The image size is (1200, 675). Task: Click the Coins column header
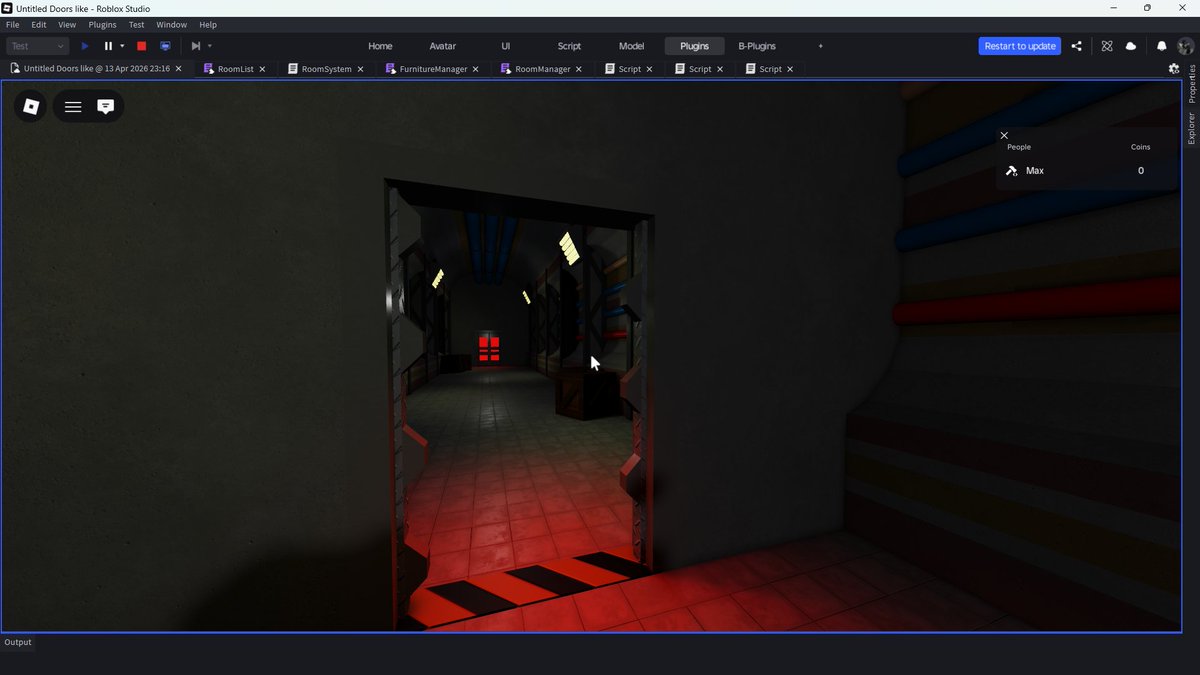(x=1140, y=147)
